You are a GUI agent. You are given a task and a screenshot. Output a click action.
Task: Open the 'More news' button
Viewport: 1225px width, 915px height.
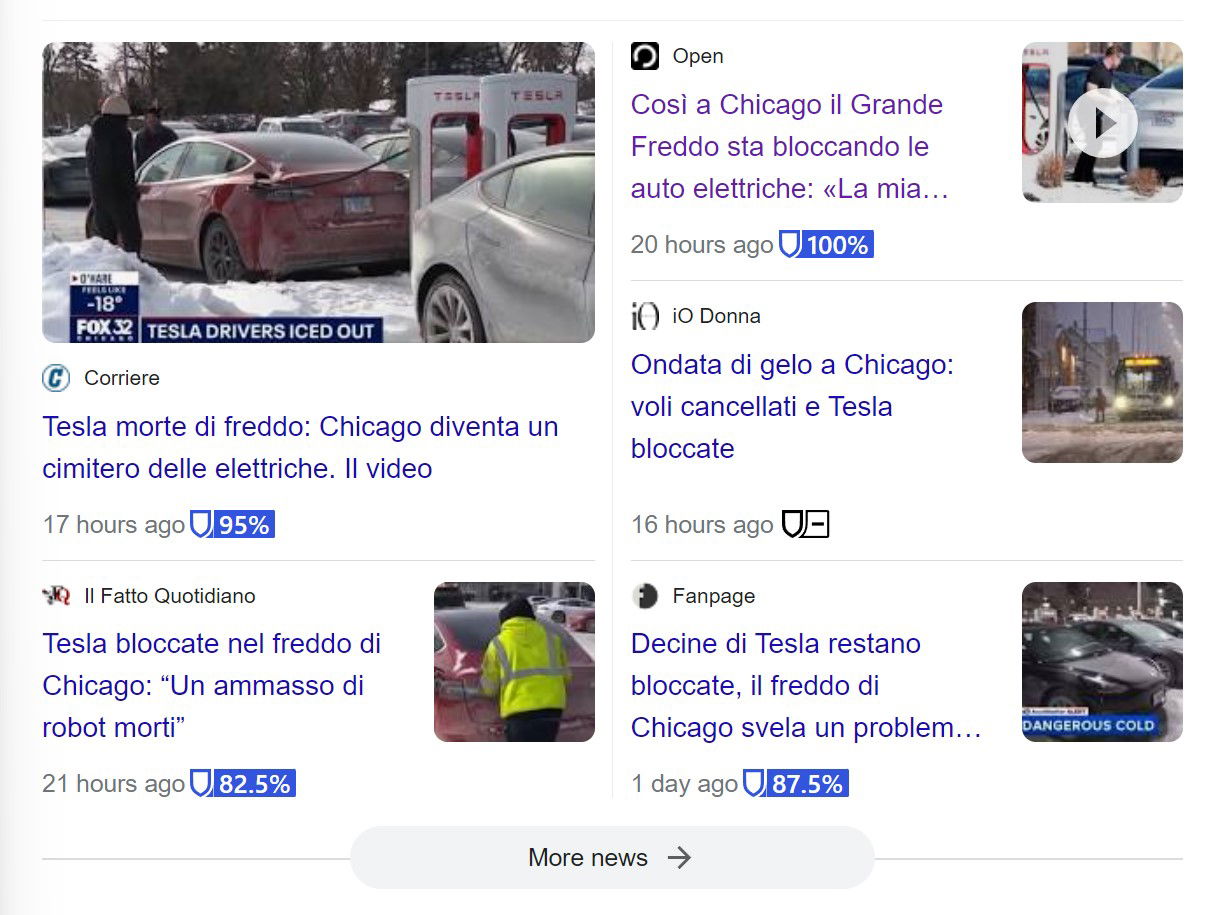pos(611,857)
